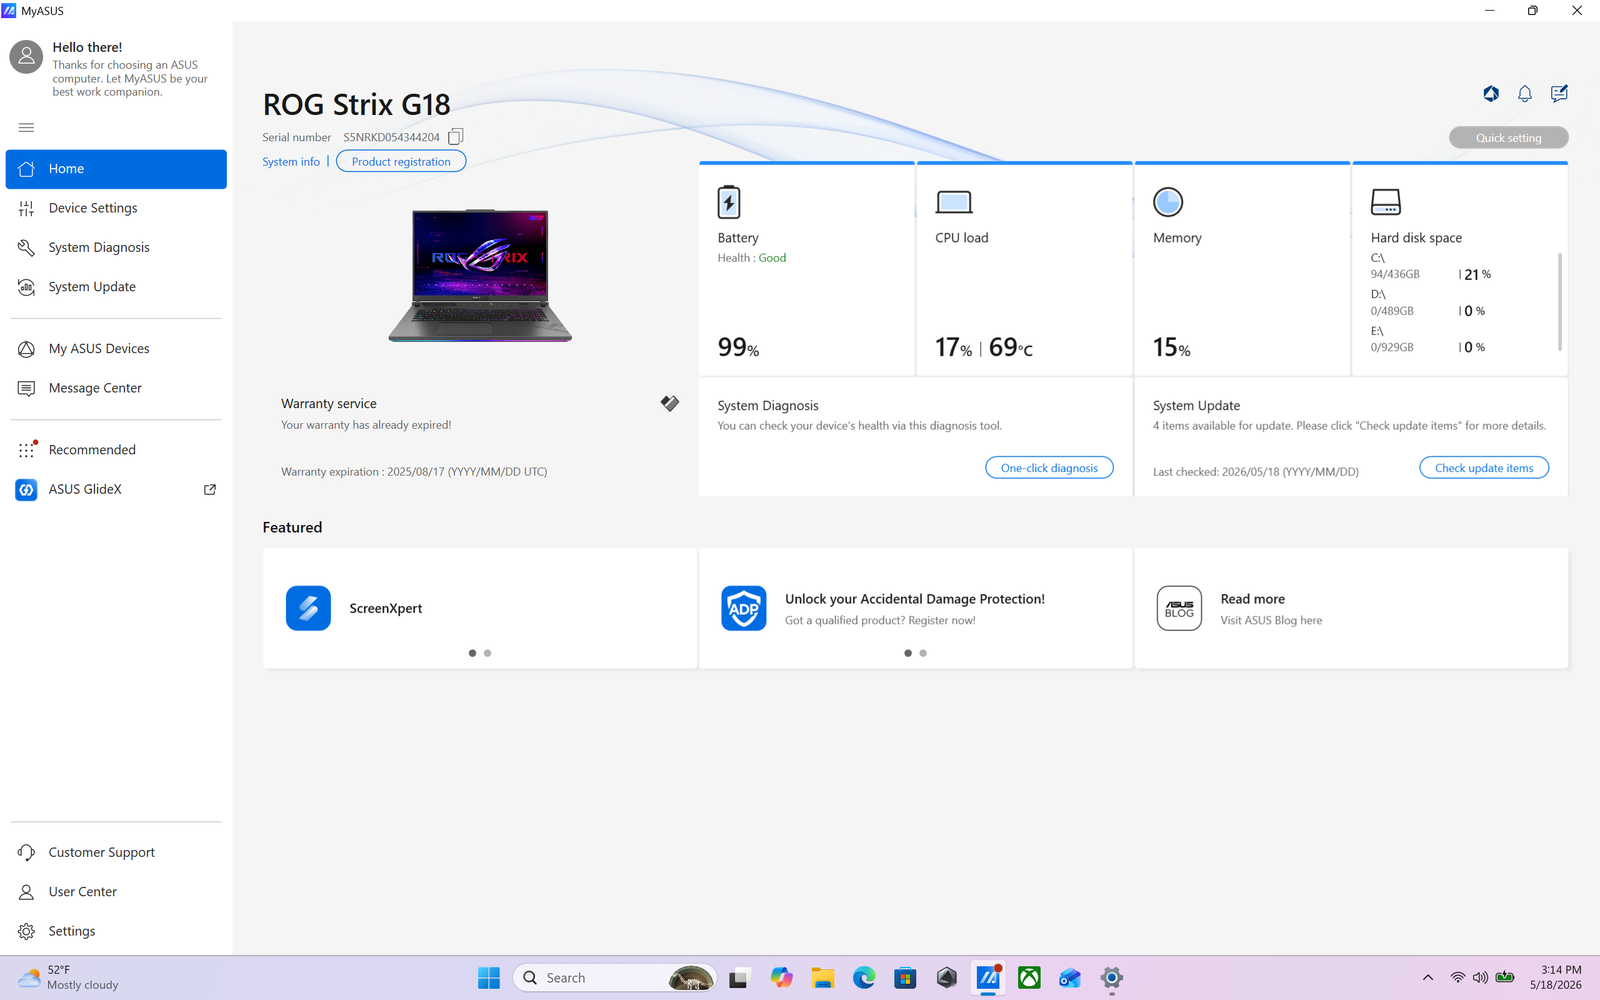Click the System info link

coord(291,162)
